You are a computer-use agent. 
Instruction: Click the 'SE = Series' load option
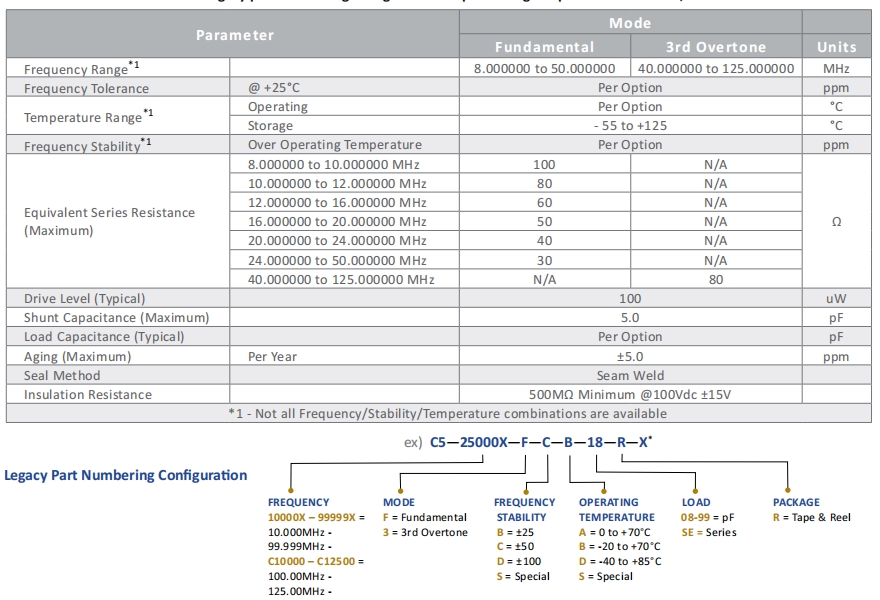(709, 532)
